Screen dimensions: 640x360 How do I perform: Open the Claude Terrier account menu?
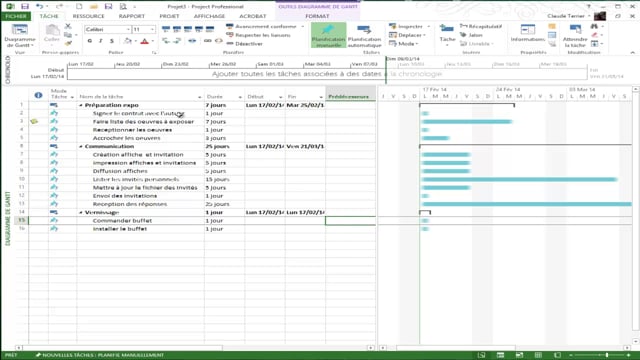coord(569,16)
